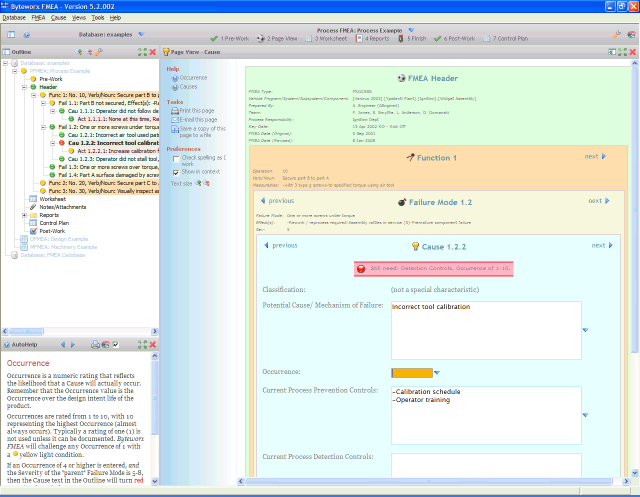Click the Outline horizontal scrollbar thumb

26,331
